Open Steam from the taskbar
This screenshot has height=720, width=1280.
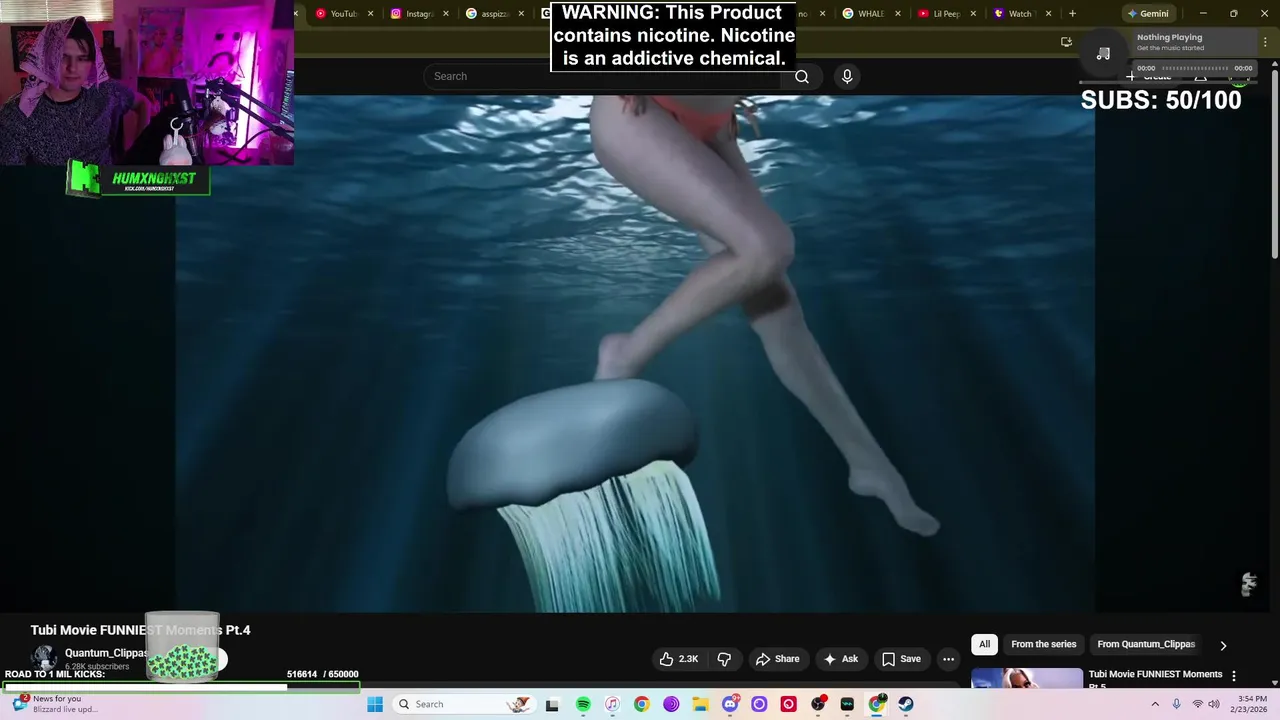tap(906, 704)
